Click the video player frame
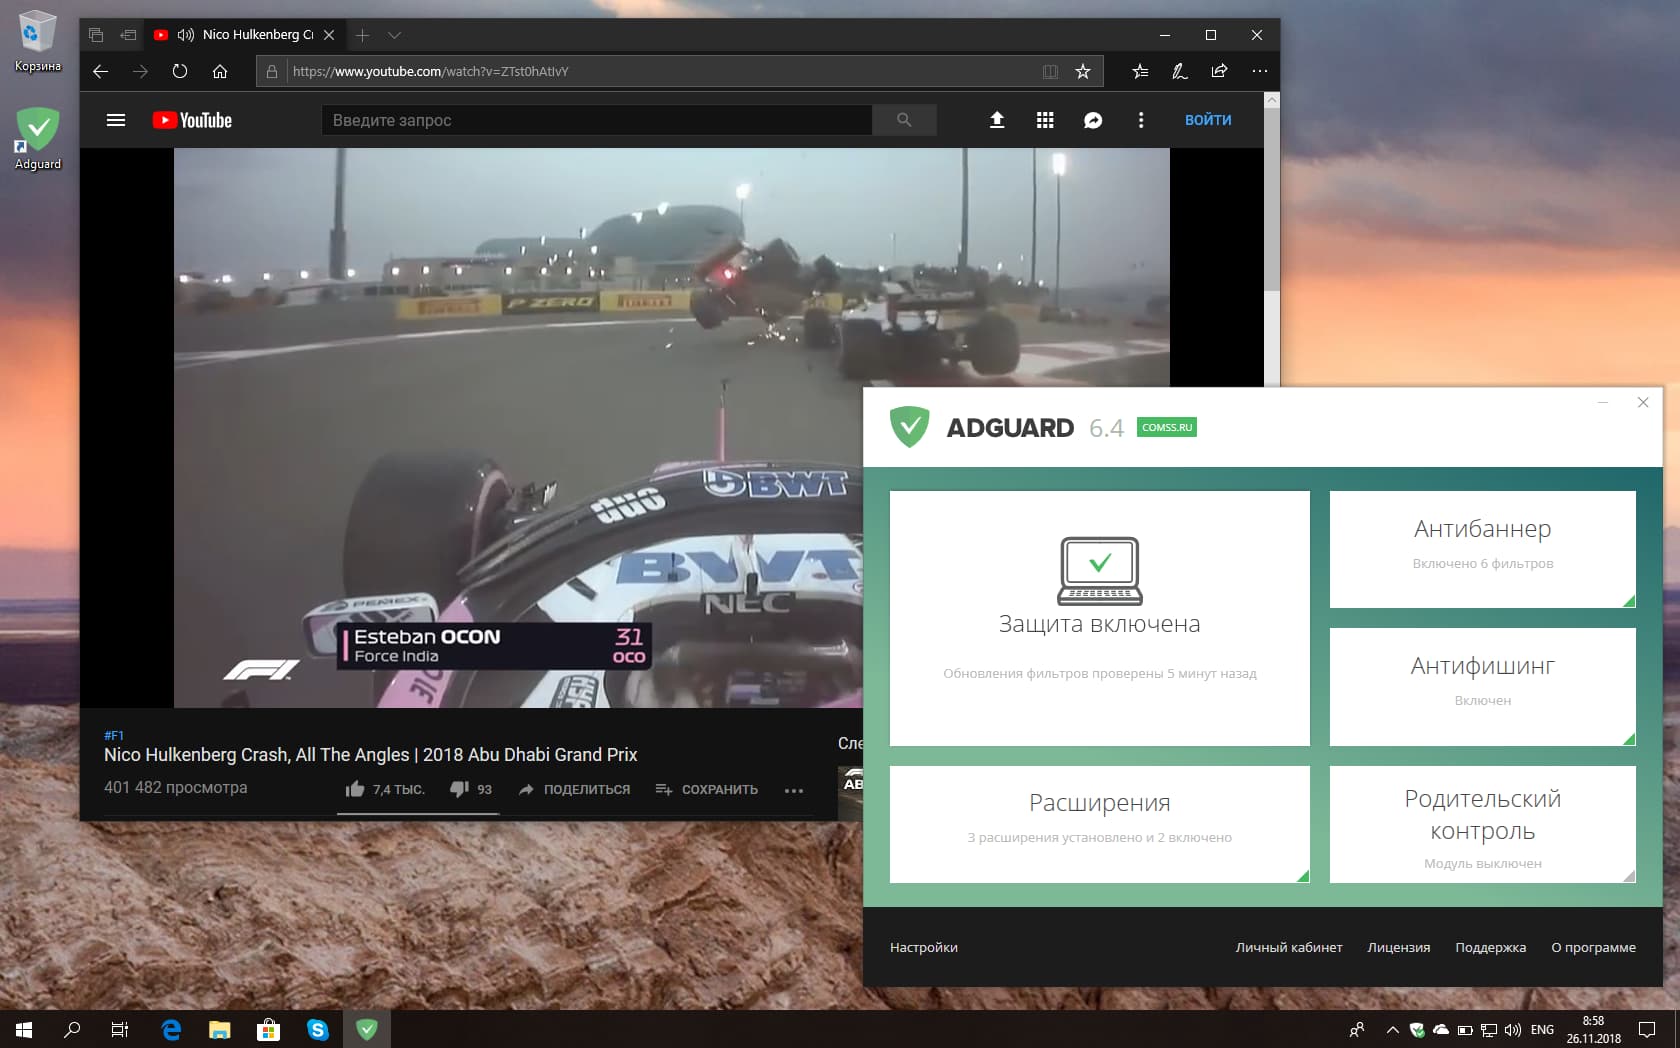Screen dimensions: 1680x1048 coord(518,428)
